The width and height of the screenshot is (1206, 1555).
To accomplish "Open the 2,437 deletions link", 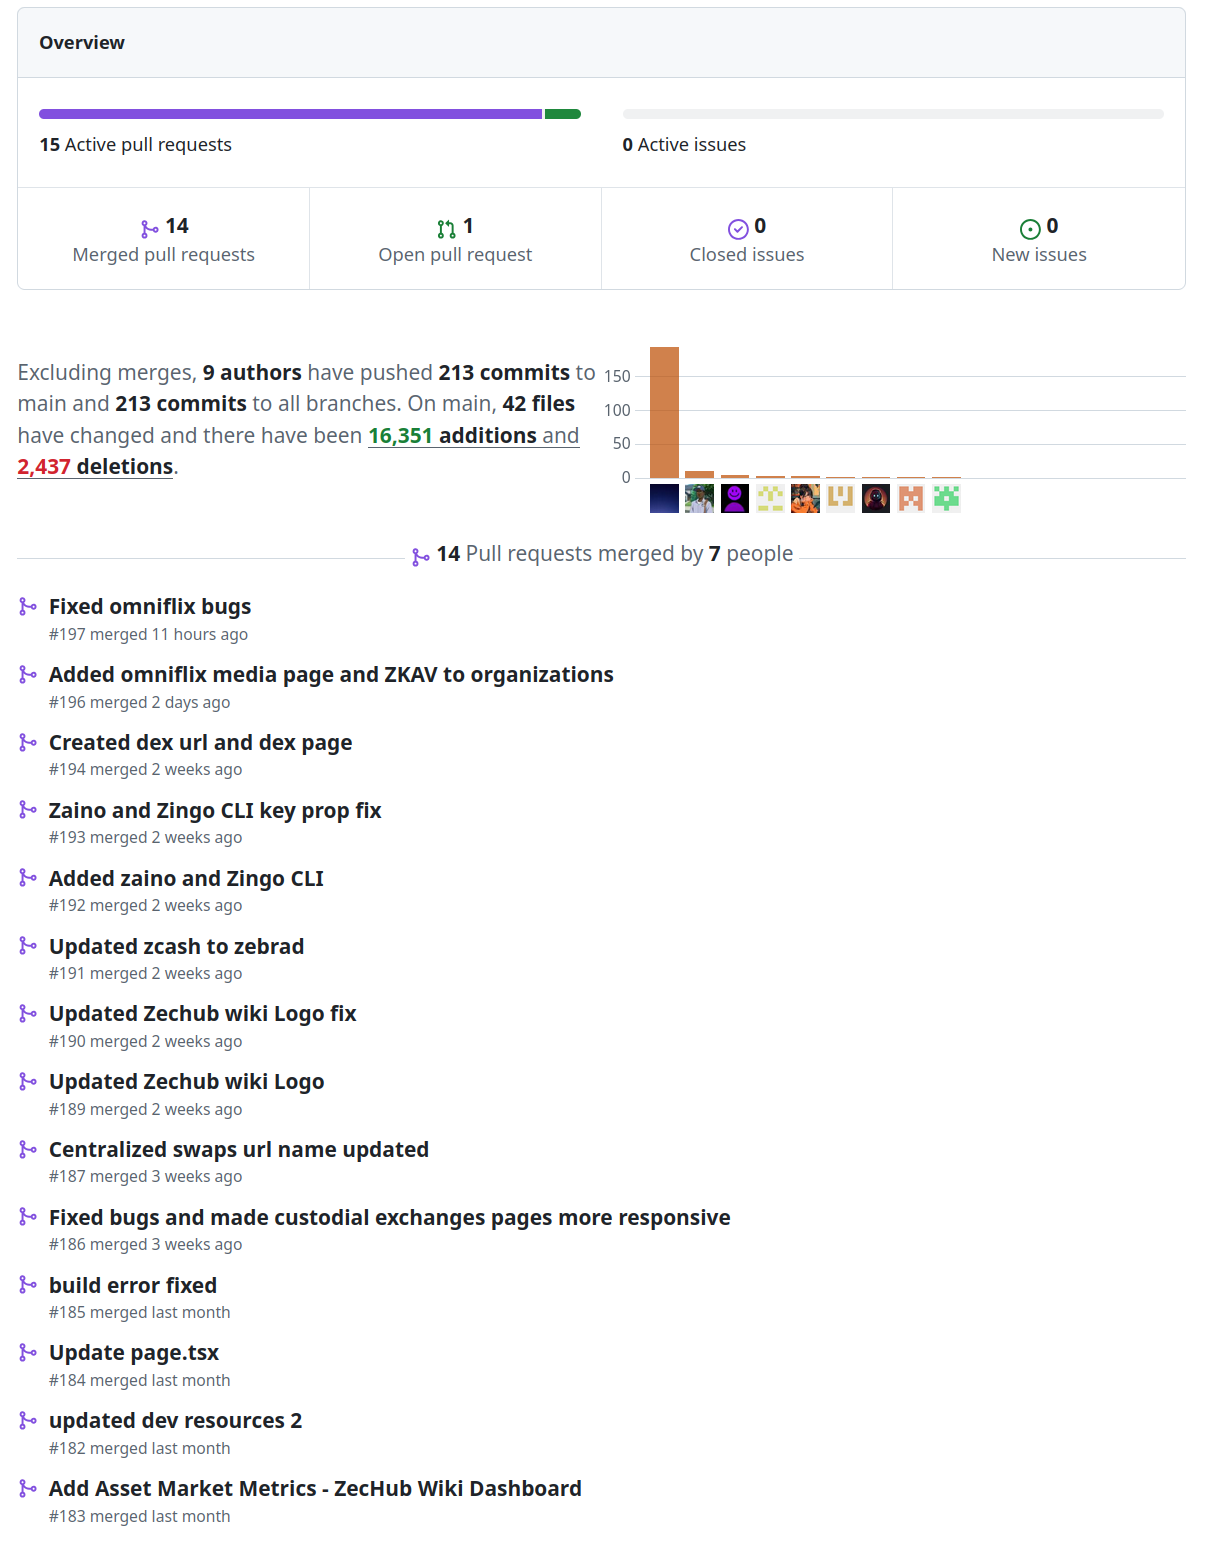I will 95,467.
